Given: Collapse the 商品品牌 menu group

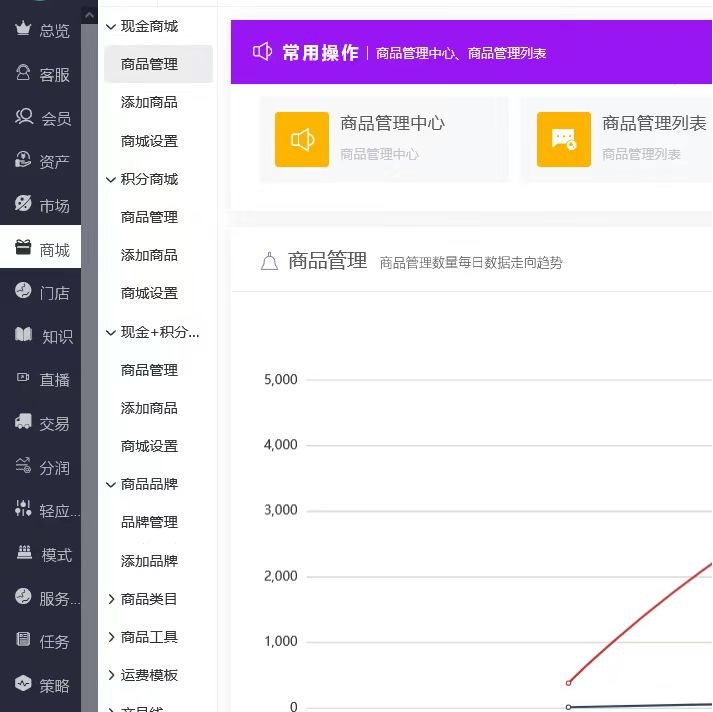Looking at the screenshot, I should pyautogui.click(x=110, y=485).
